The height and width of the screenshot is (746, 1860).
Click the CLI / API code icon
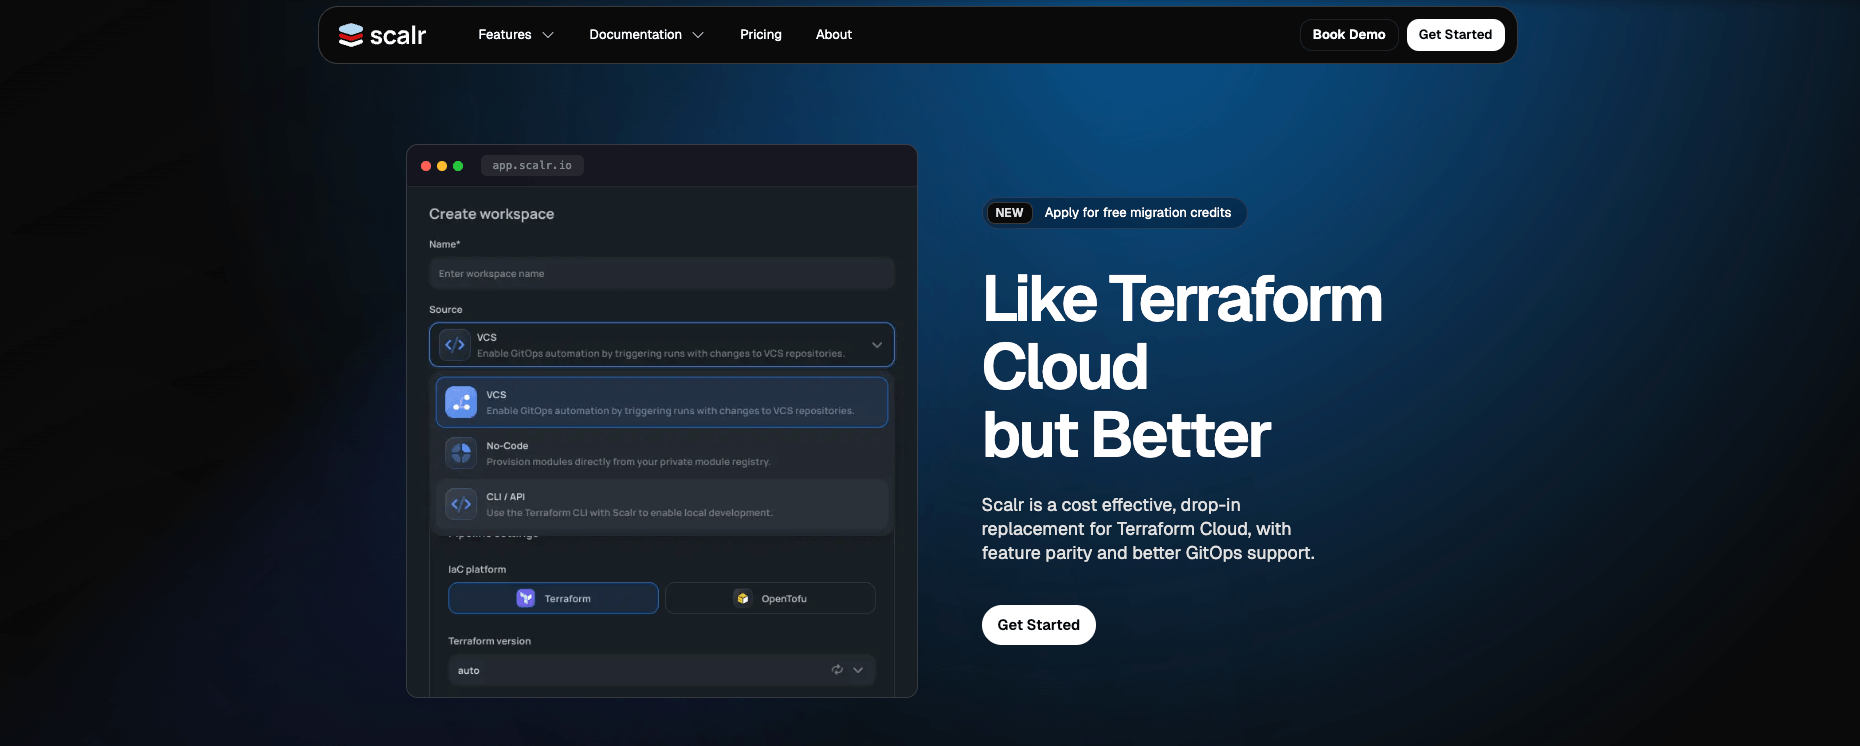tap(461, 504)
